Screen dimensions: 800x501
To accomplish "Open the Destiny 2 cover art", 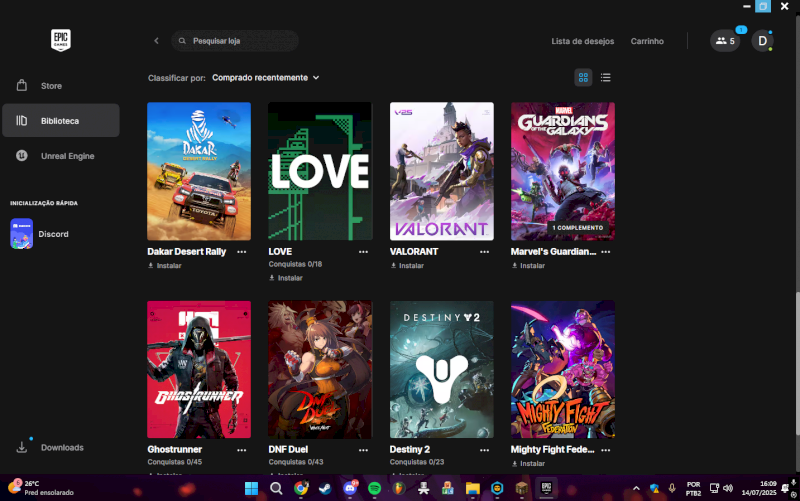I will (x=442, y=369).
